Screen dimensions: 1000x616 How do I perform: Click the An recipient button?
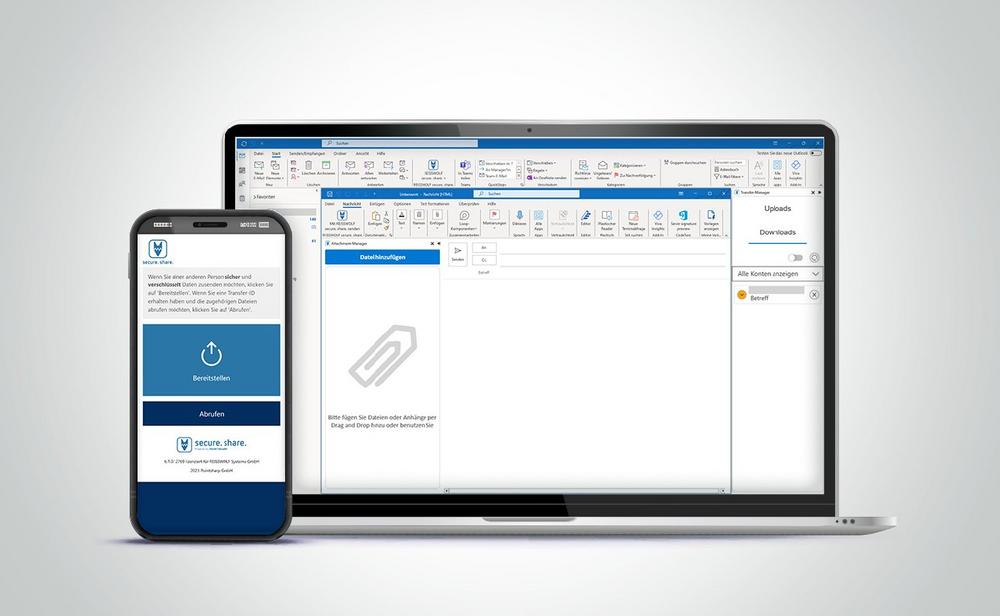(484, 247)
